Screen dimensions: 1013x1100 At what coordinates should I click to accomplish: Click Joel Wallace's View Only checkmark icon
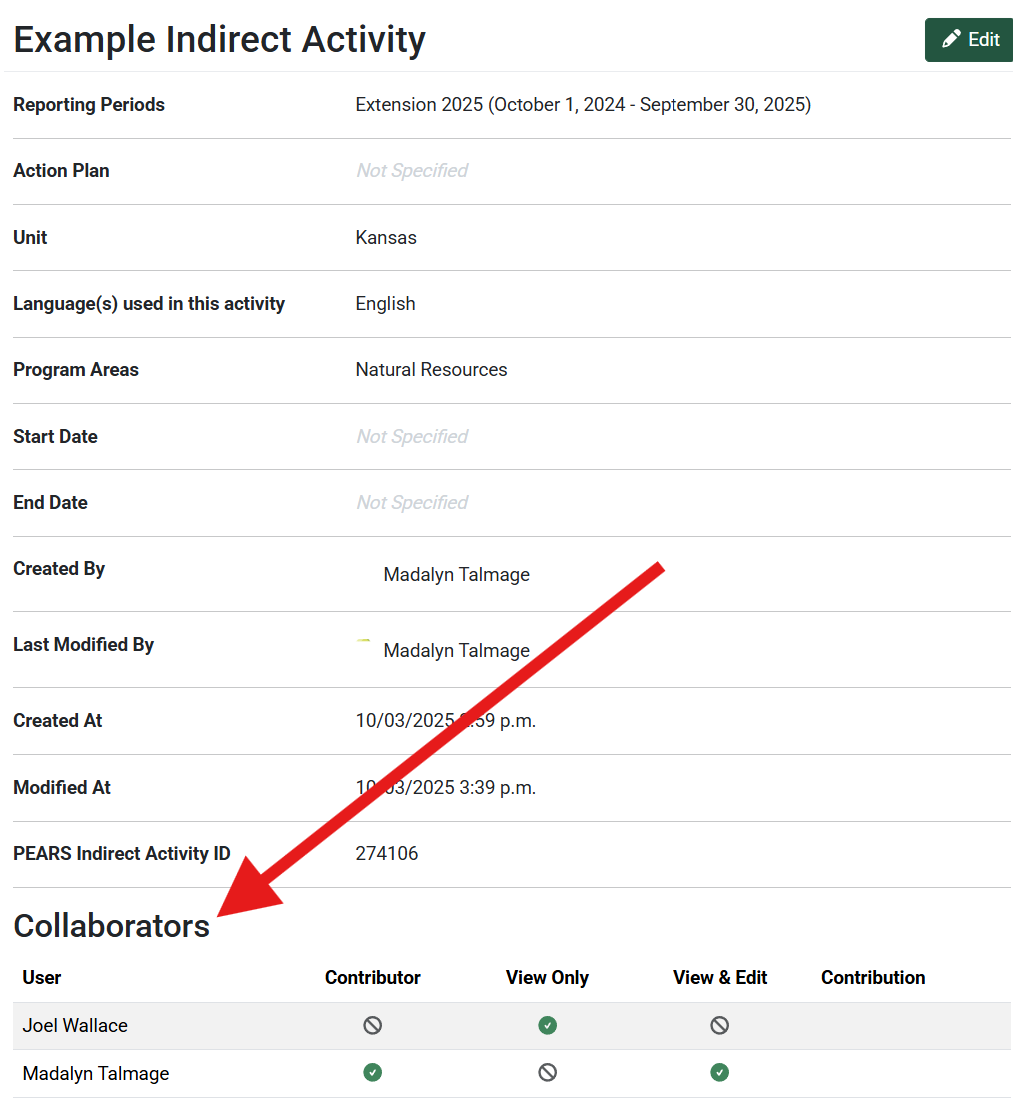tap(547, 1025)
